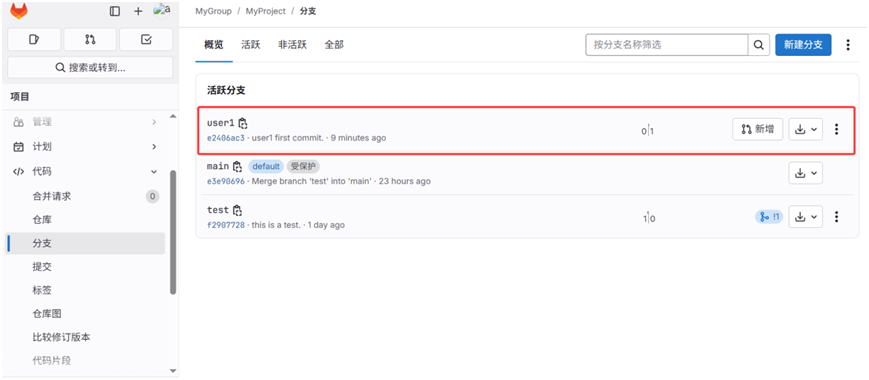The height and width of the screenshot is (380, 869).
Task: Click the search magnifier button beside the branch filter
Action: pos(759,45)
